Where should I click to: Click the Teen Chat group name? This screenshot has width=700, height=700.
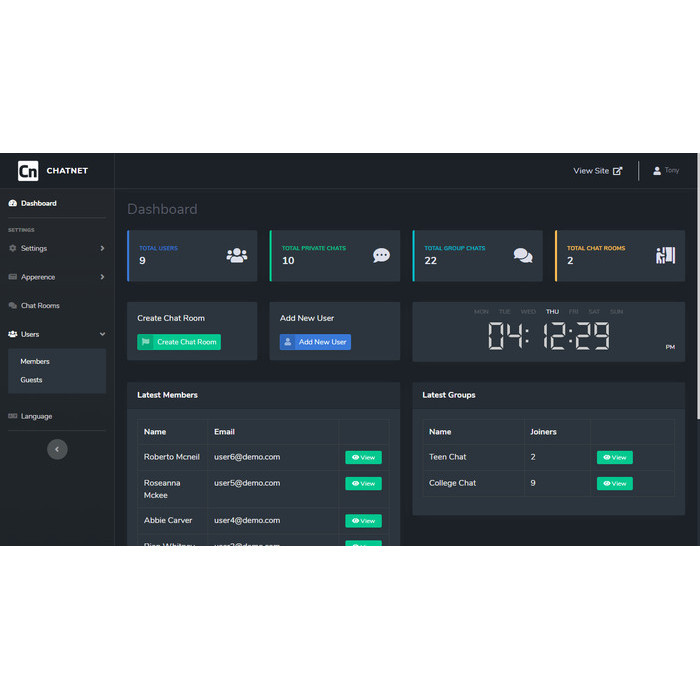pos(447,457)
